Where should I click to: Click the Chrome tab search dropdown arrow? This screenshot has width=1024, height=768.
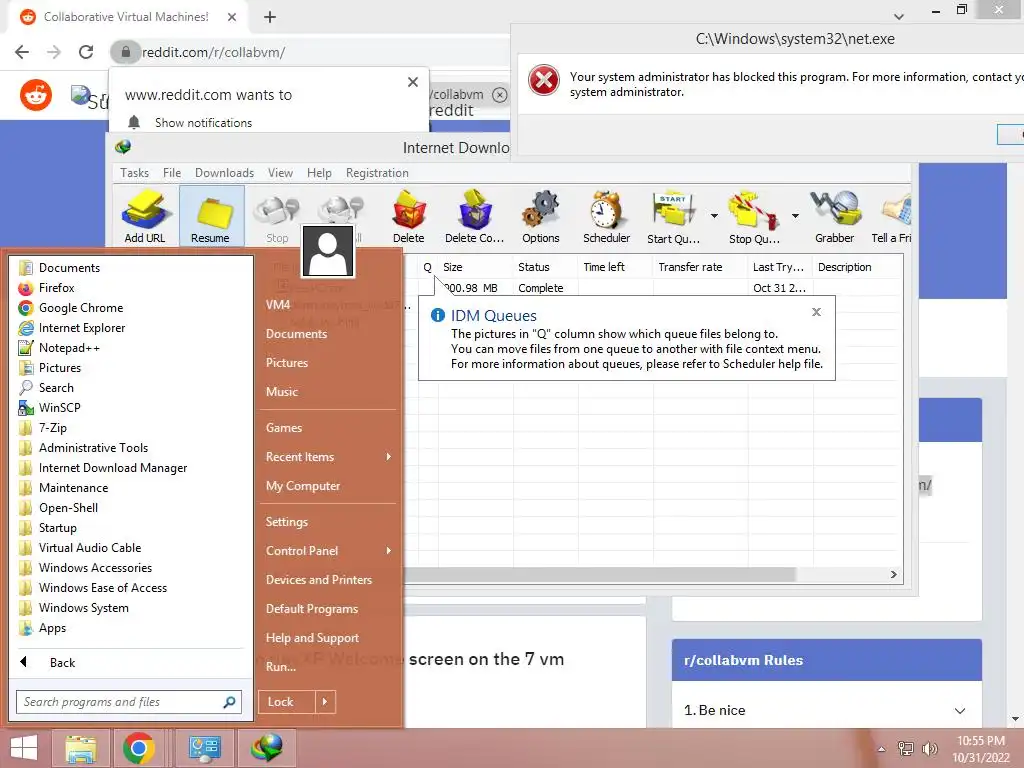click(899, 17)
